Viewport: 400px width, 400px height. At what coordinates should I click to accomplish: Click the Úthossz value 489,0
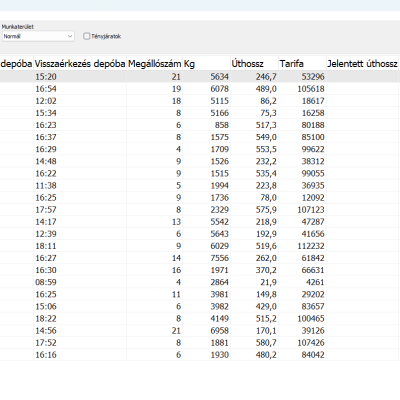point(266,89)
